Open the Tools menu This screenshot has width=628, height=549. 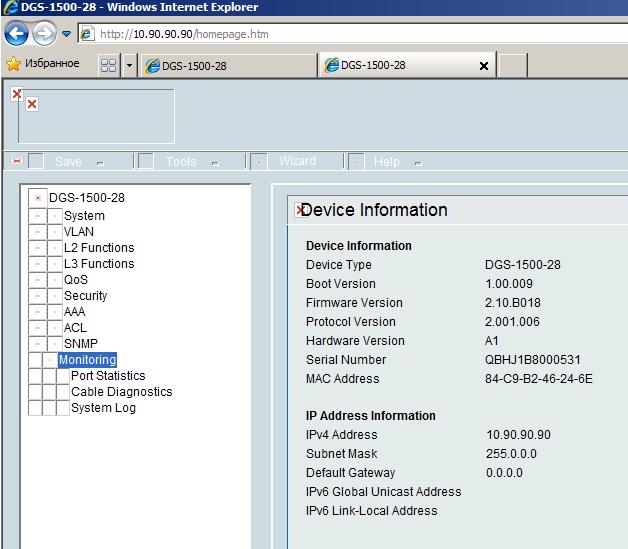click(x=181, y=162)
